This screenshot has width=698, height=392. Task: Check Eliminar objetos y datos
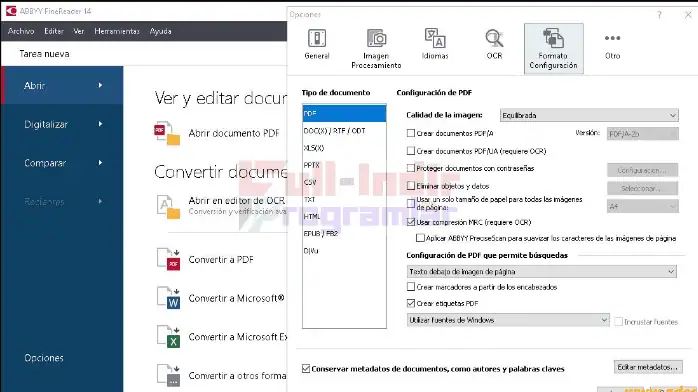tap(410, 186)
